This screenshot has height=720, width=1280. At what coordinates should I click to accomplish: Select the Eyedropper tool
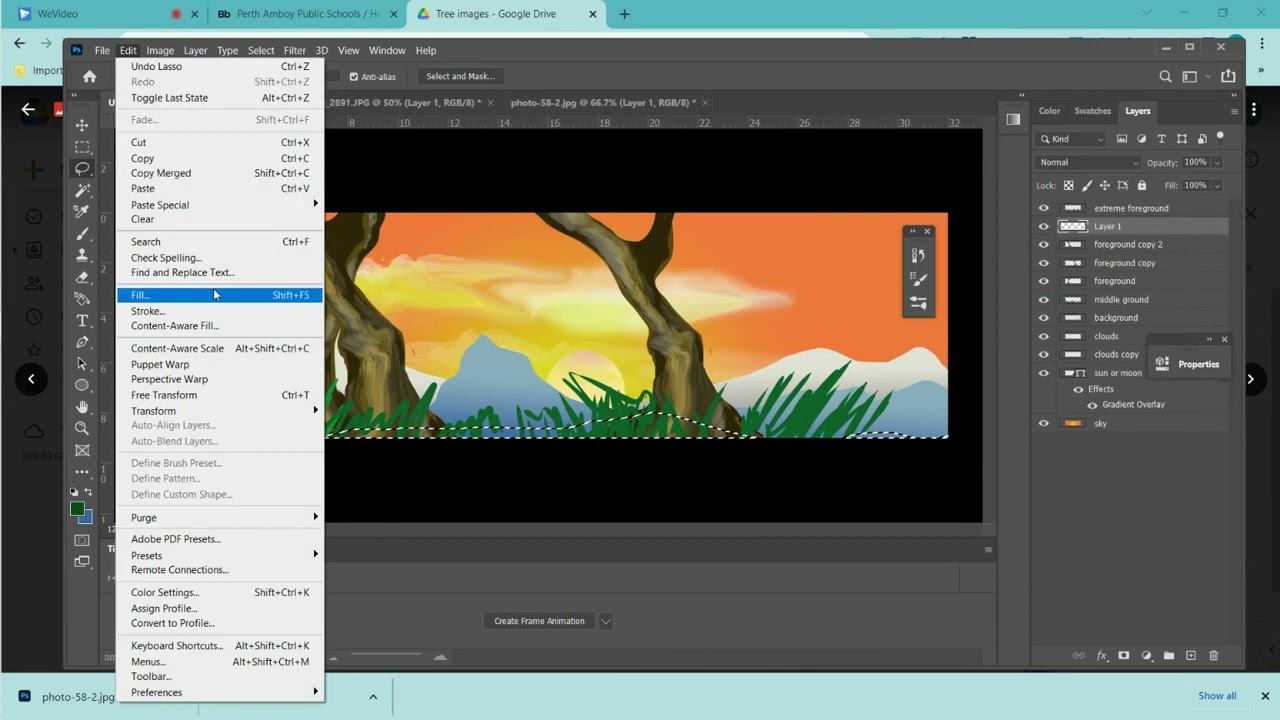pos(82,212)
